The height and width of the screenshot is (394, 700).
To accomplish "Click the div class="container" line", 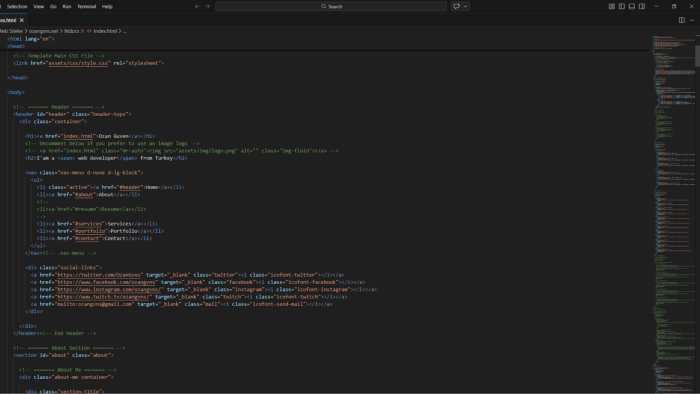I will pos(53,121).
